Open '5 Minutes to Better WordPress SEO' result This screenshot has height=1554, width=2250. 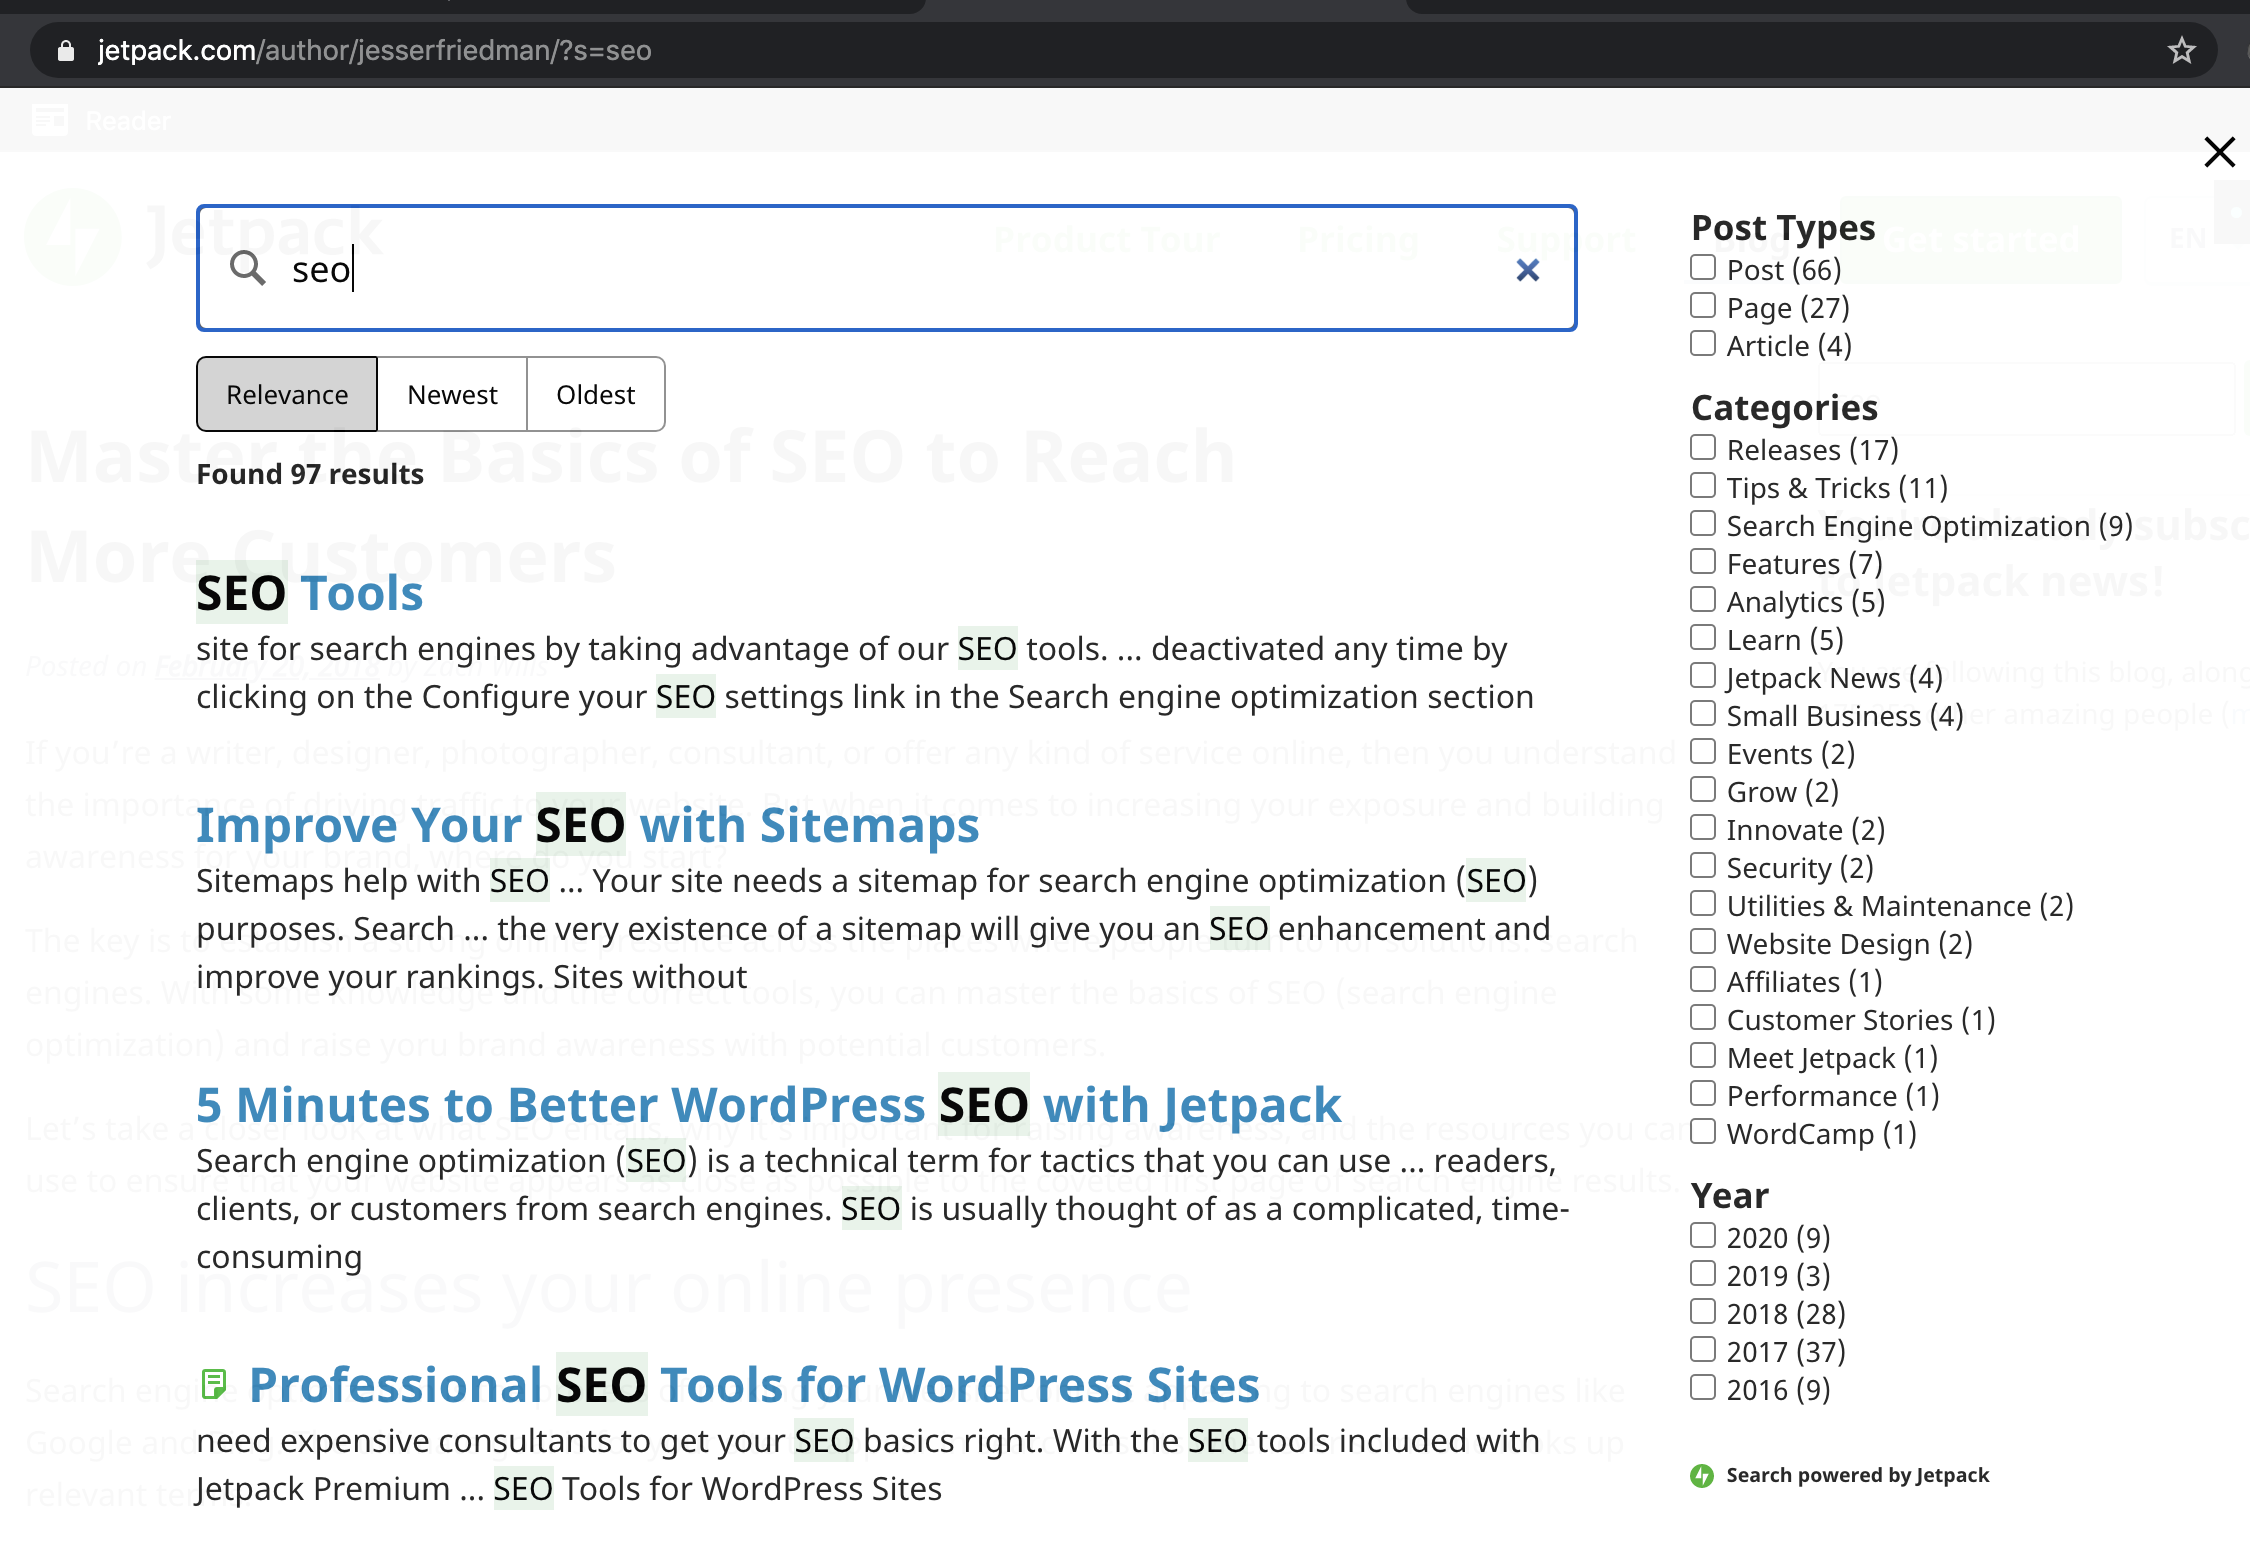click(x=768, y=1105)
